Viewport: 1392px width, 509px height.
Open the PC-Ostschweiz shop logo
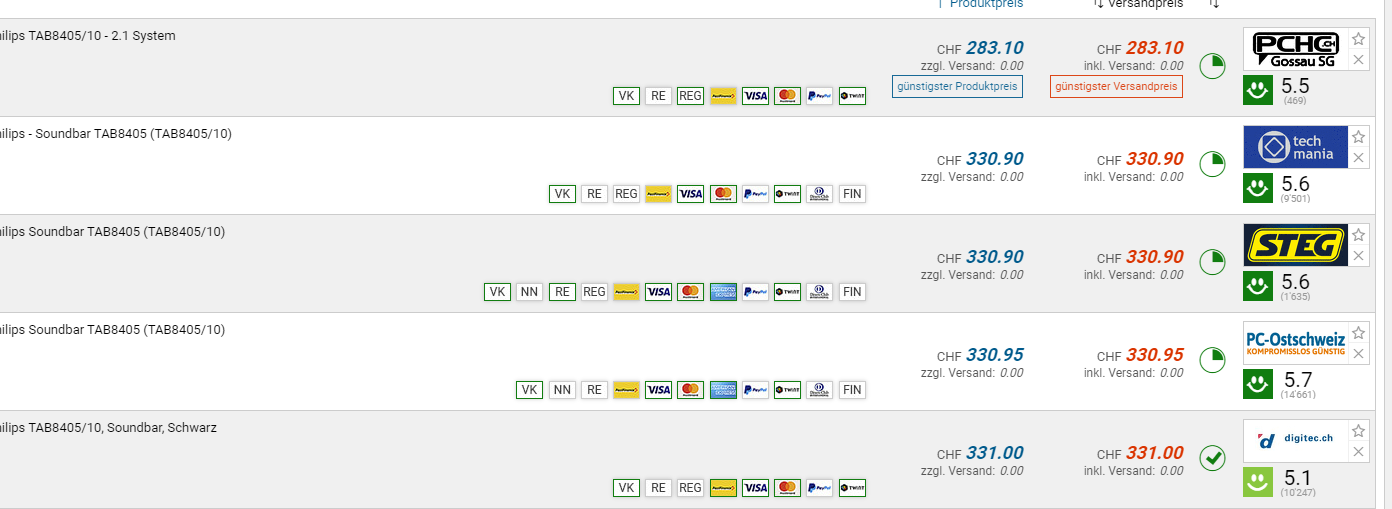[x=1295, y=343]
